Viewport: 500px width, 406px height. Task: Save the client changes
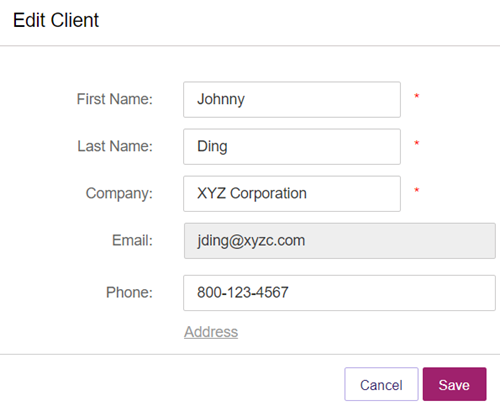pyautogui.click(x=454, y=384)
